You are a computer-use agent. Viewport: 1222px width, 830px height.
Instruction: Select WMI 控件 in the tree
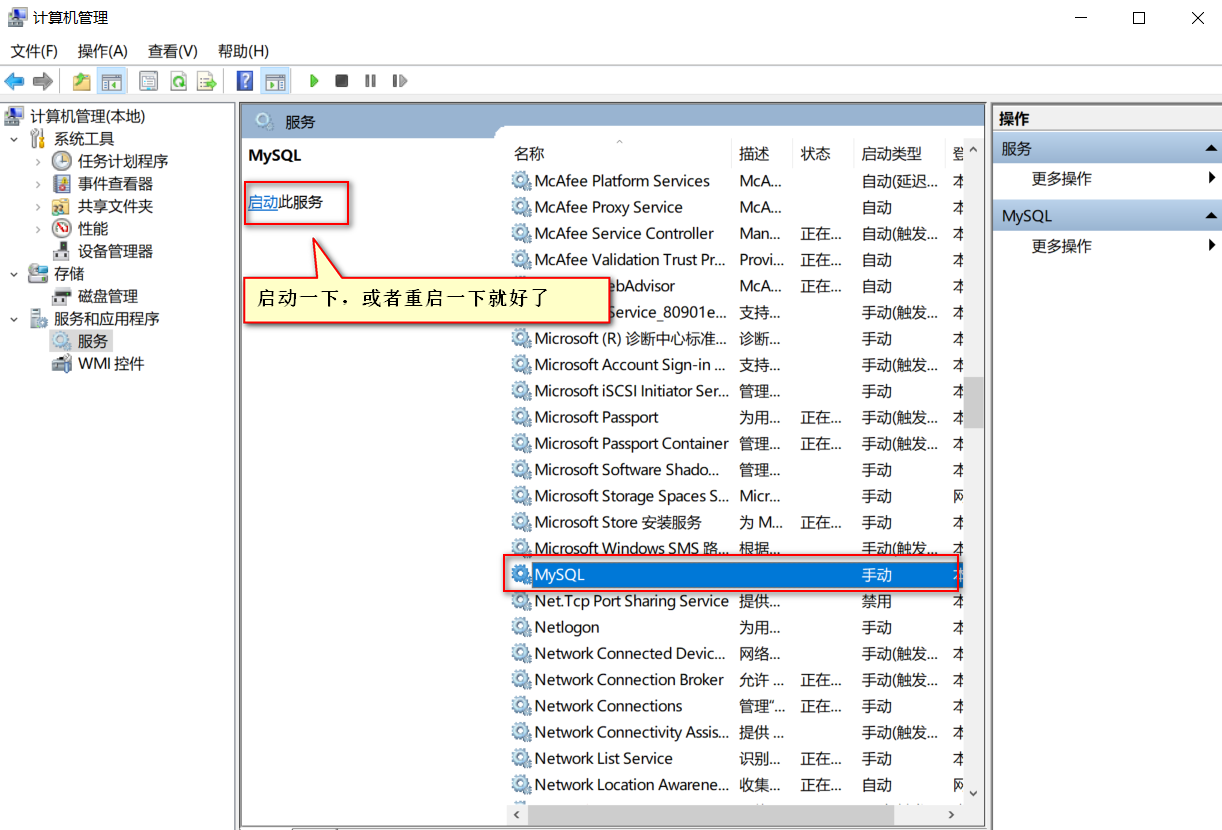tap(111, 364)
